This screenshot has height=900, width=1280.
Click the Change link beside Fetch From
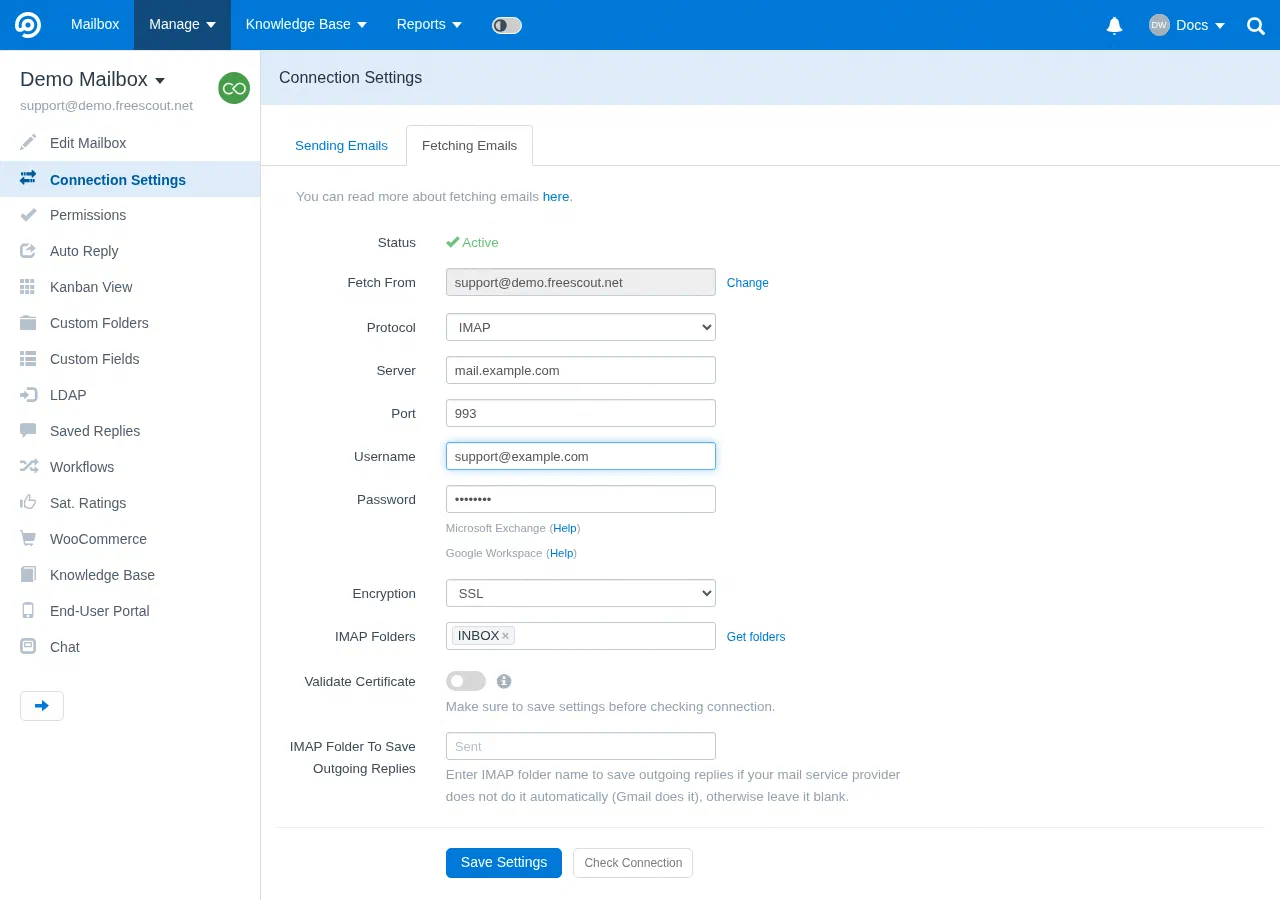(748, 283)
